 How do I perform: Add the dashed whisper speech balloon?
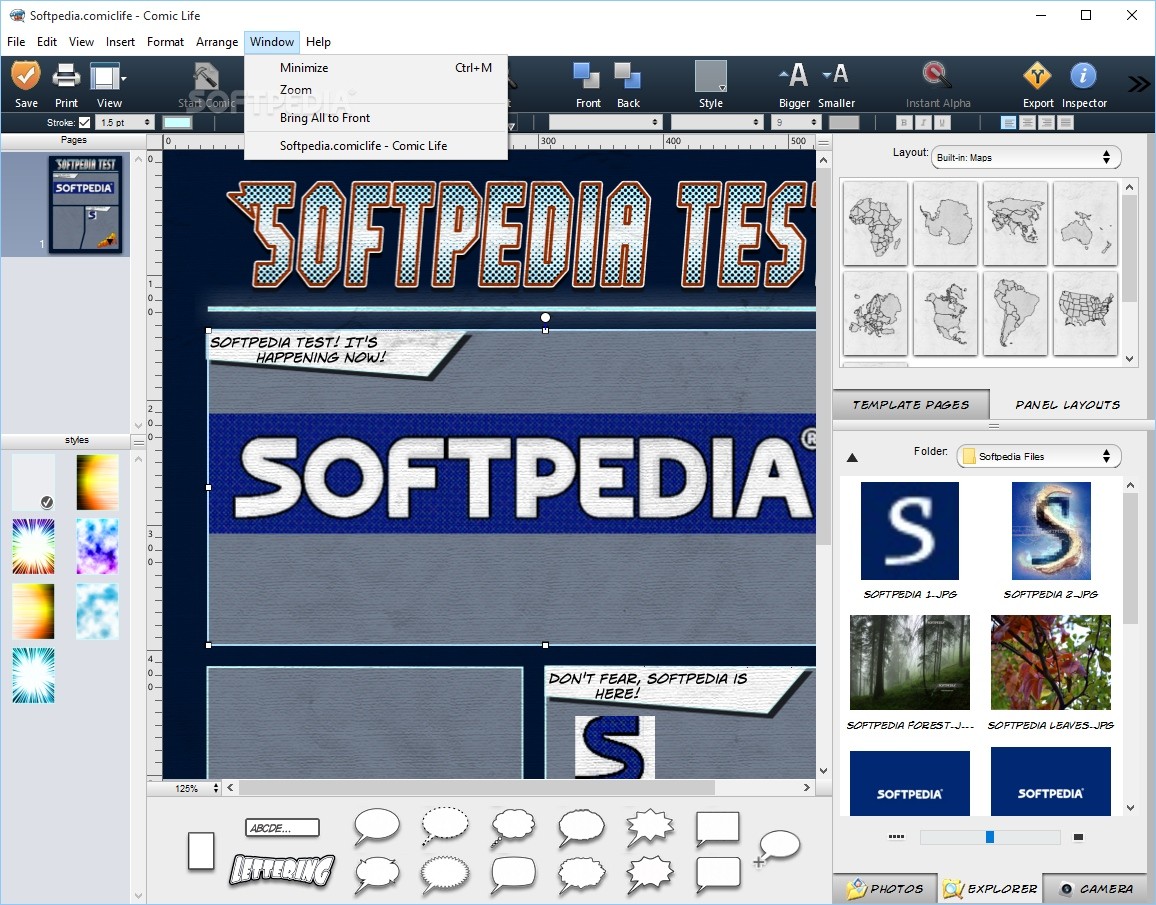tap(445, 825)
